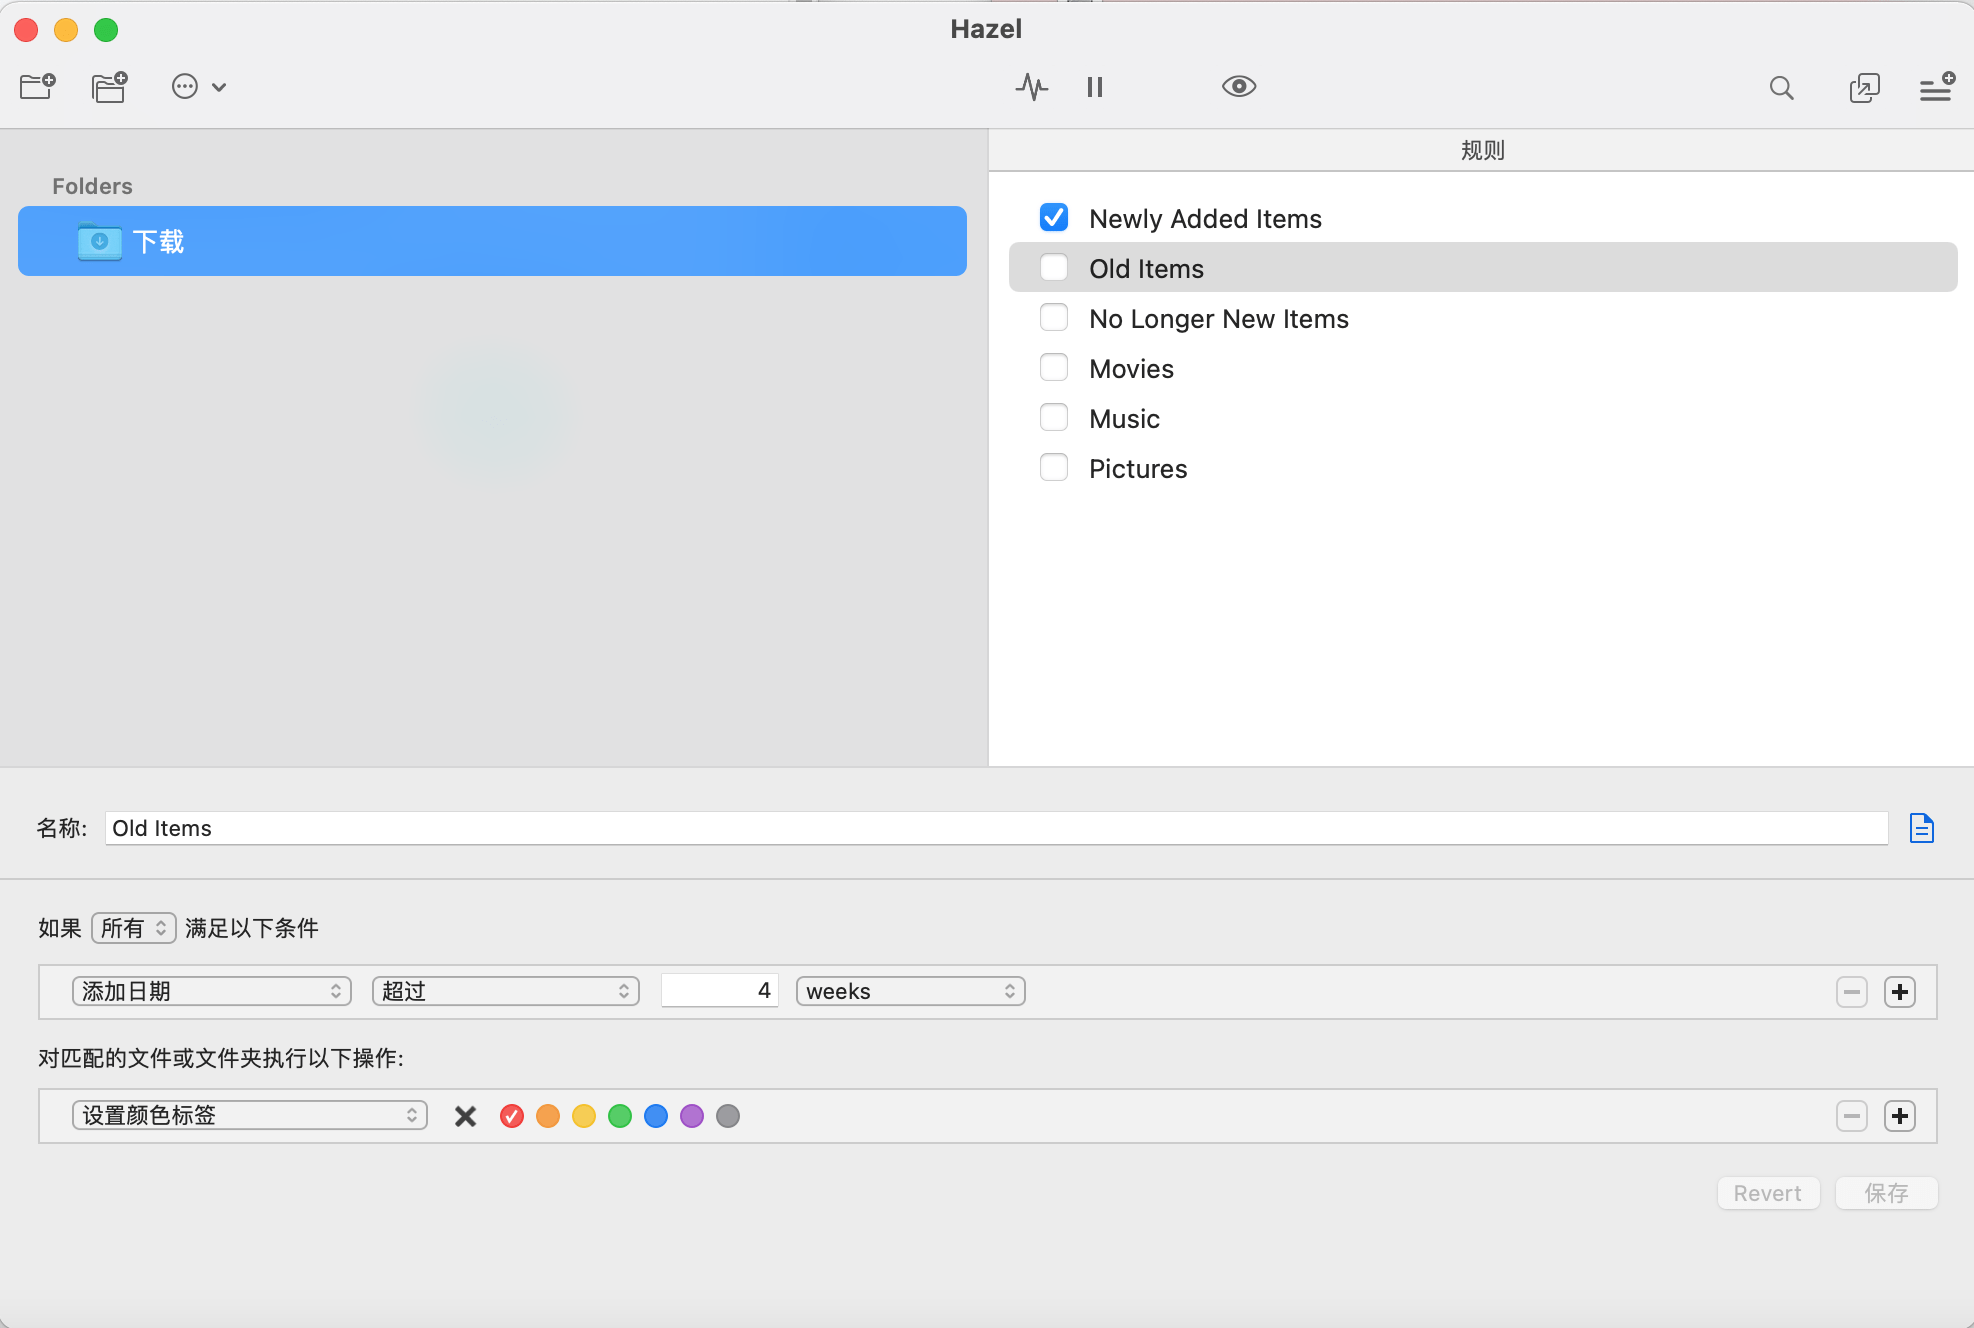The width and height of the screenshot is (1974, 1328).
Task: Select the Music rule in list
Action: coord(1125,419)
